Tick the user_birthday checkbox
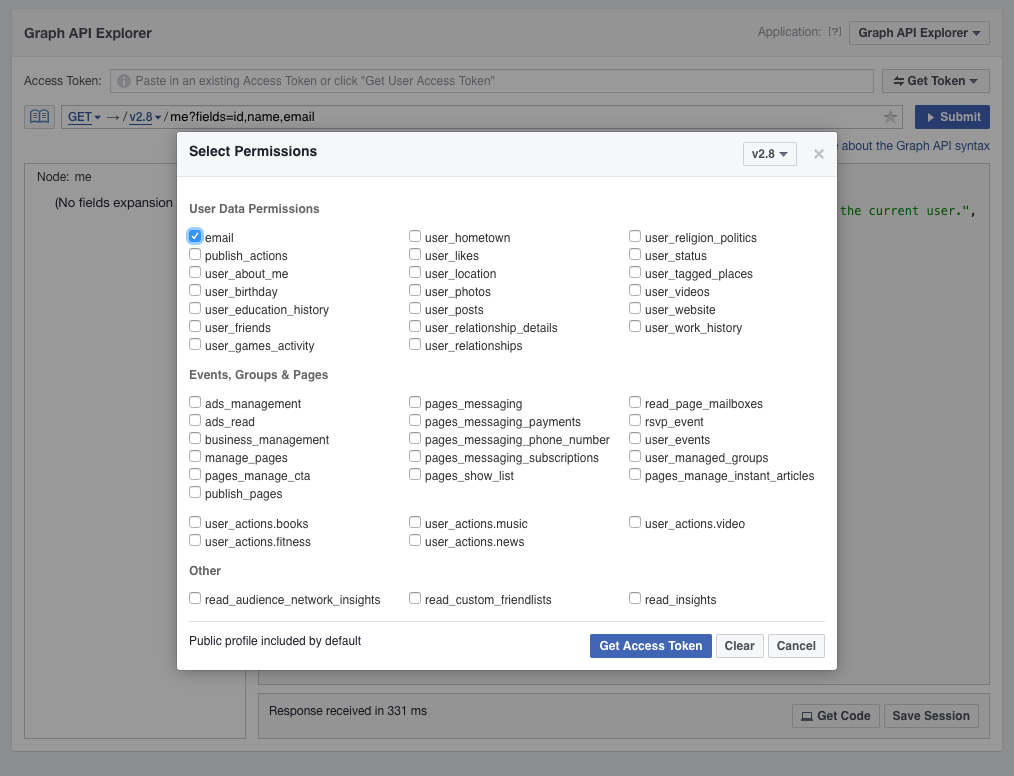The image size is (1014, 776). pos(195,290)
